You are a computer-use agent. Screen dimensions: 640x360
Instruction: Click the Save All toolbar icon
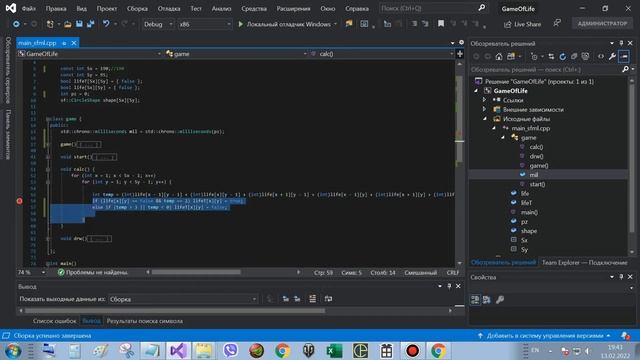point(90,24)
